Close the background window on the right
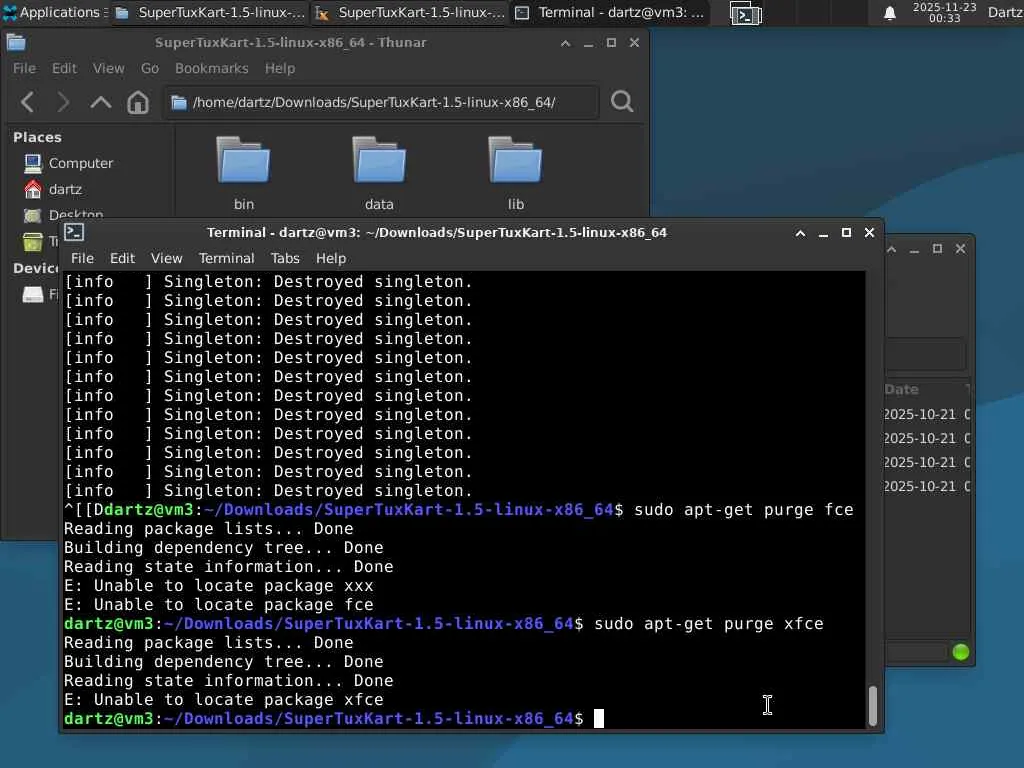 [x=960, y=249]
